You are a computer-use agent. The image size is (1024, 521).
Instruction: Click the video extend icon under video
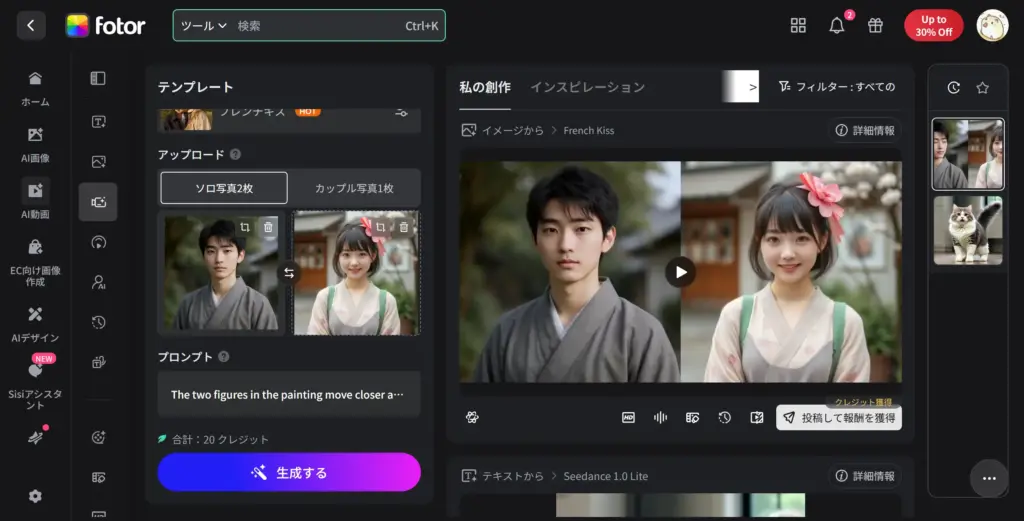756,417
